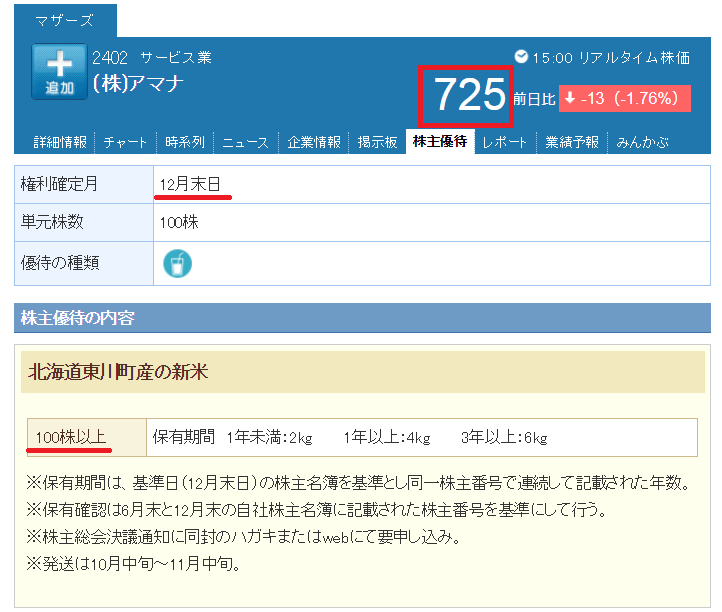Click the 3年以上:6kg text
Screen dimensions: 722x612
point(504,437)
